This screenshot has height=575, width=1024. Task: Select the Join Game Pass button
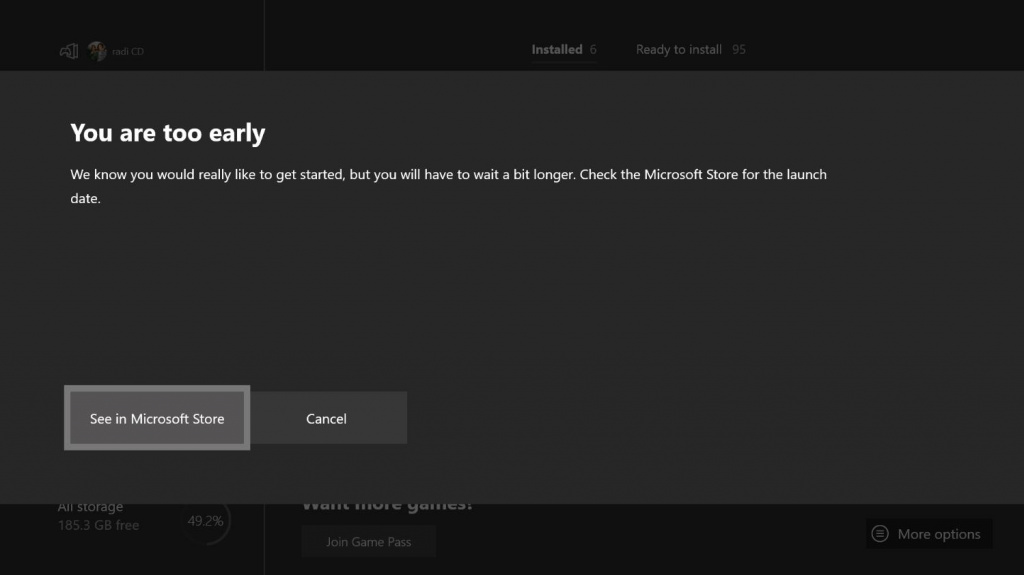(368, 541)
